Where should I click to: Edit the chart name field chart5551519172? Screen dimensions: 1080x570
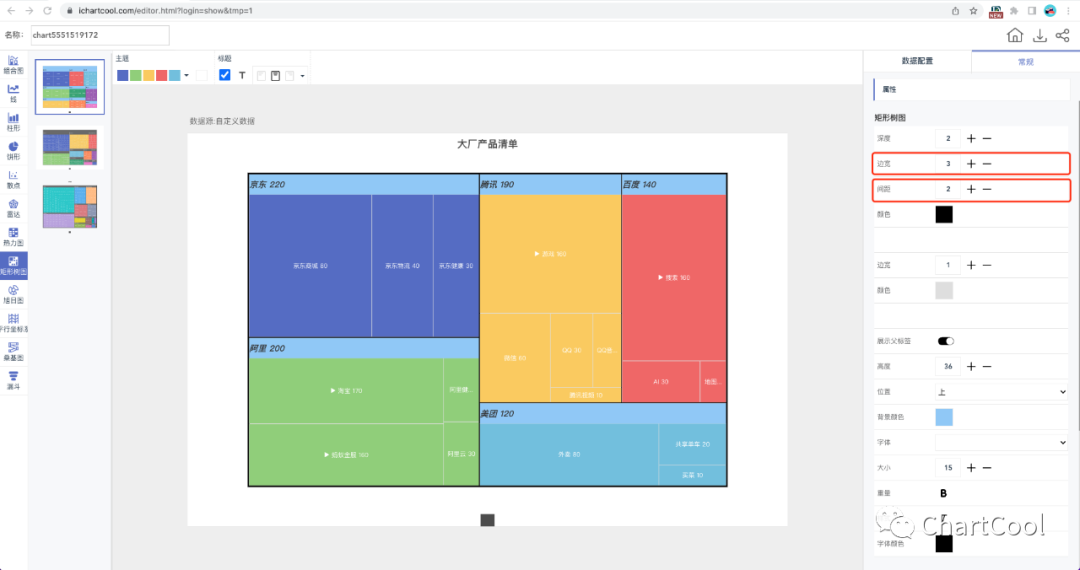click(x=100, y=35)
